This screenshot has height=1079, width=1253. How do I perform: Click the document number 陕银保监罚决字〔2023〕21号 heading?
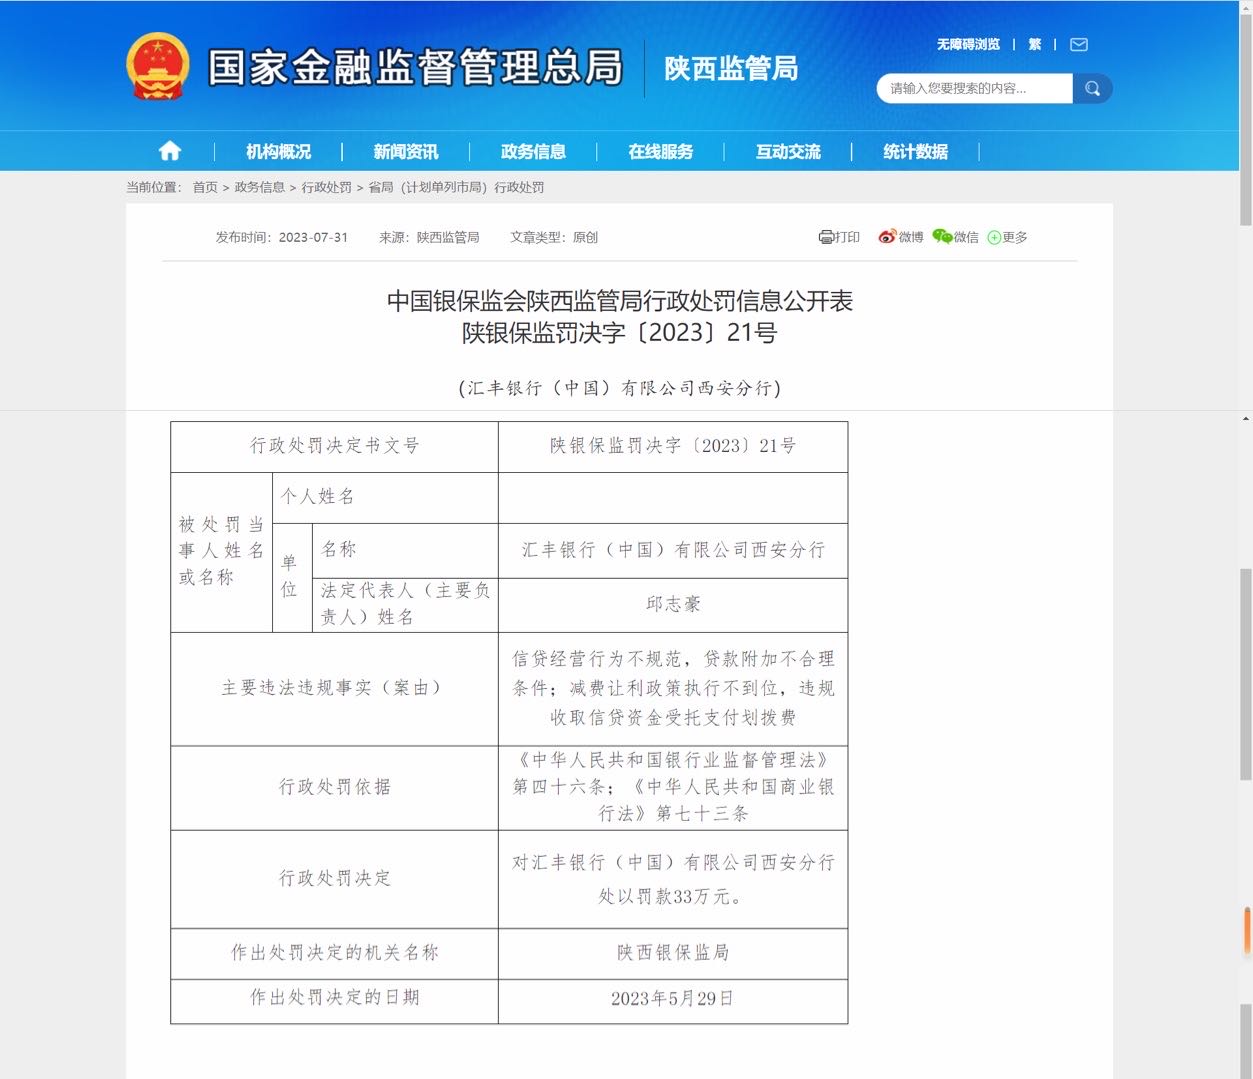point(619,333)
